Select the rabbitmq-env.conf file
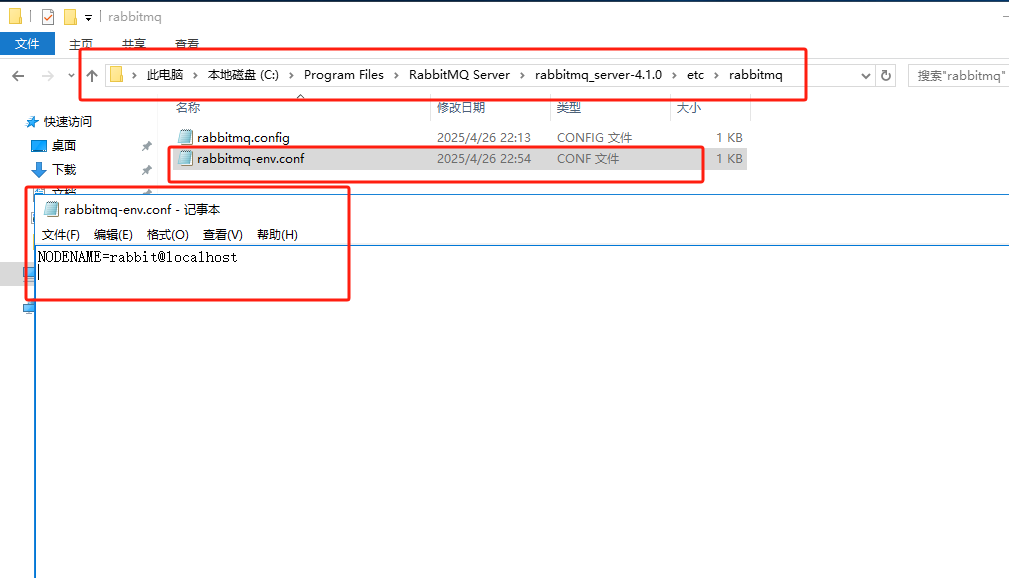Screen dimensions: 1009x578 [x=250, y=158]
